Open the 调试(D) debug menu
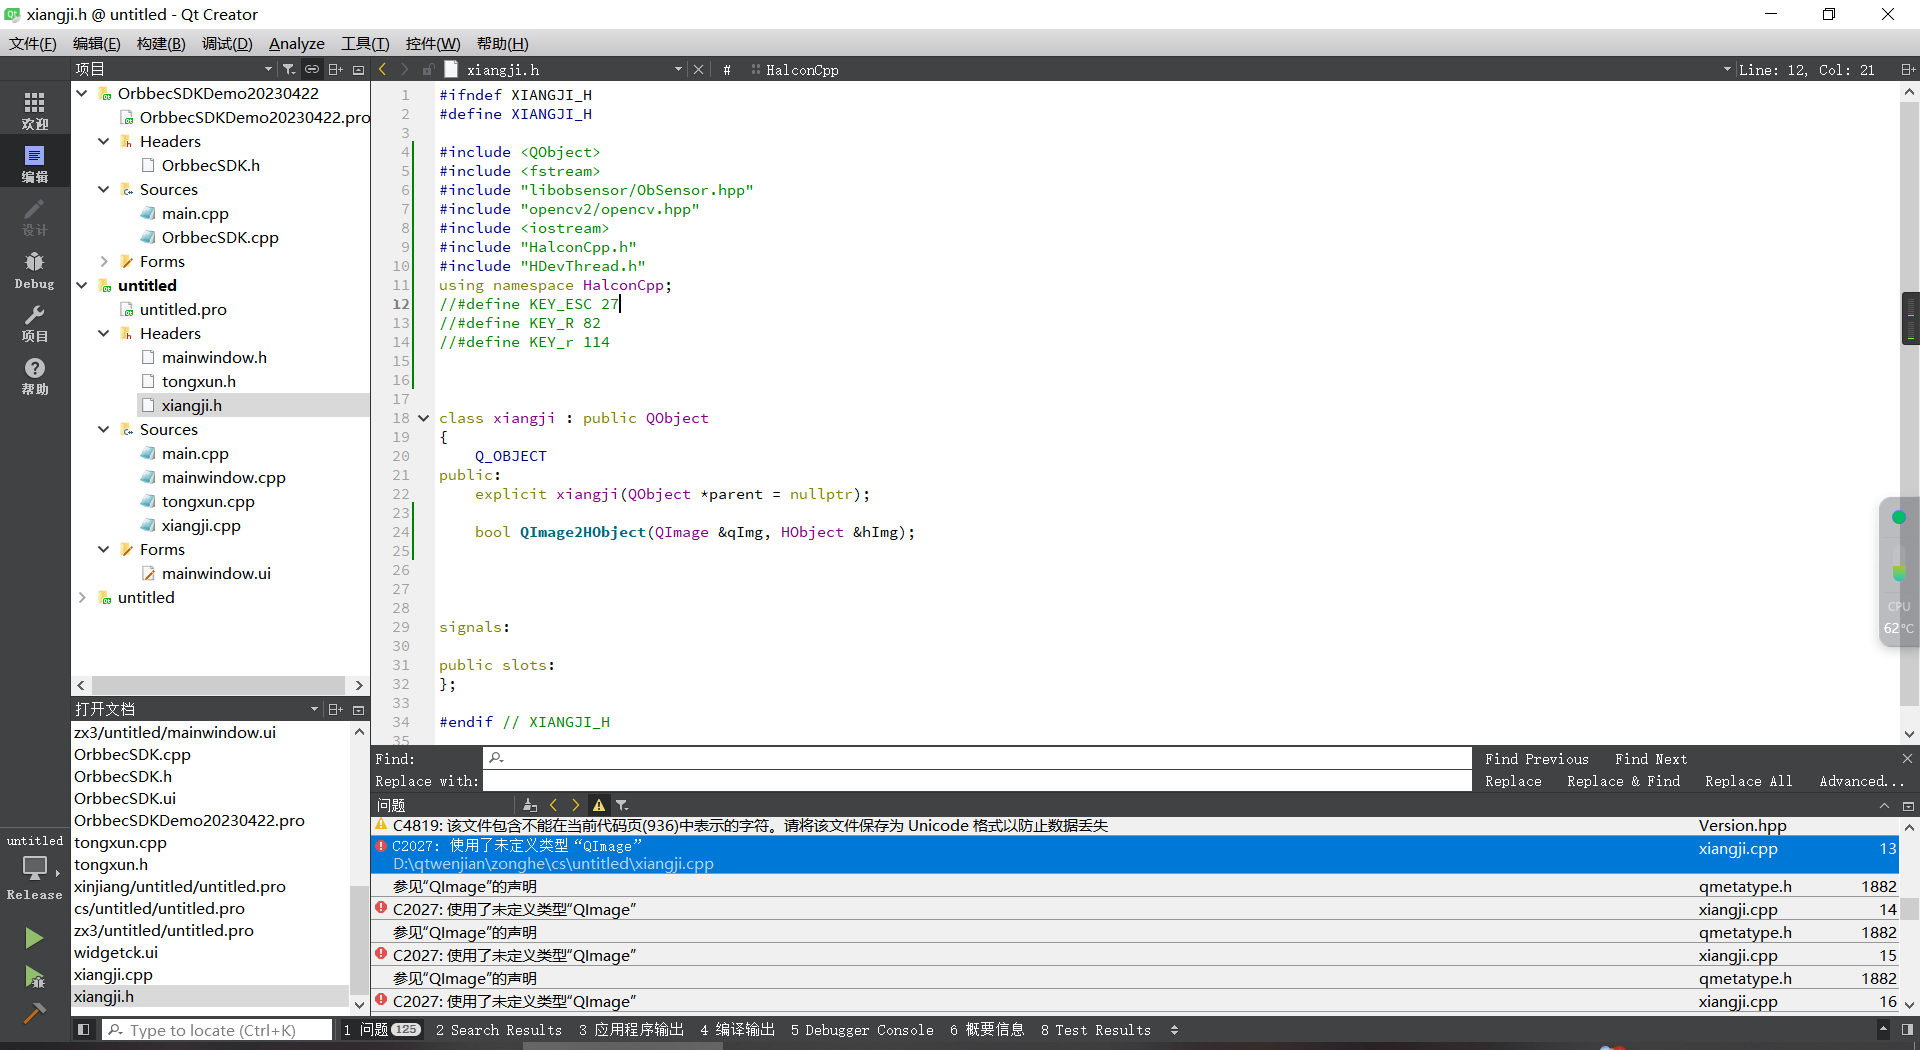 (227, 43)
